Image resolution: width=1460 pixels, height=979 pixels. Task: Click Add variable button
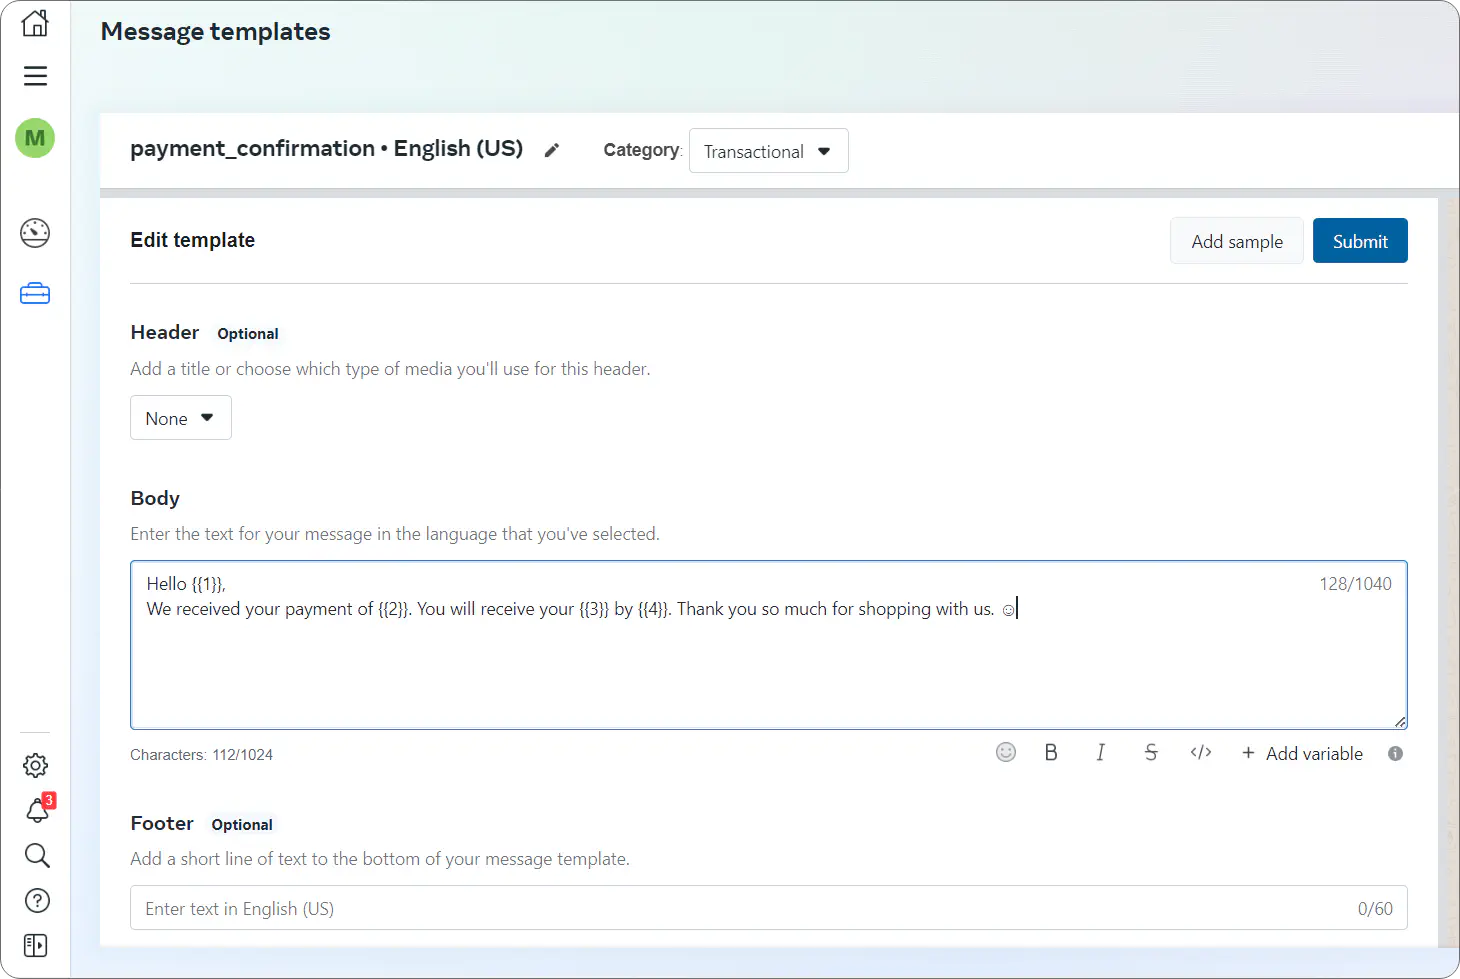pos(1302,754)
